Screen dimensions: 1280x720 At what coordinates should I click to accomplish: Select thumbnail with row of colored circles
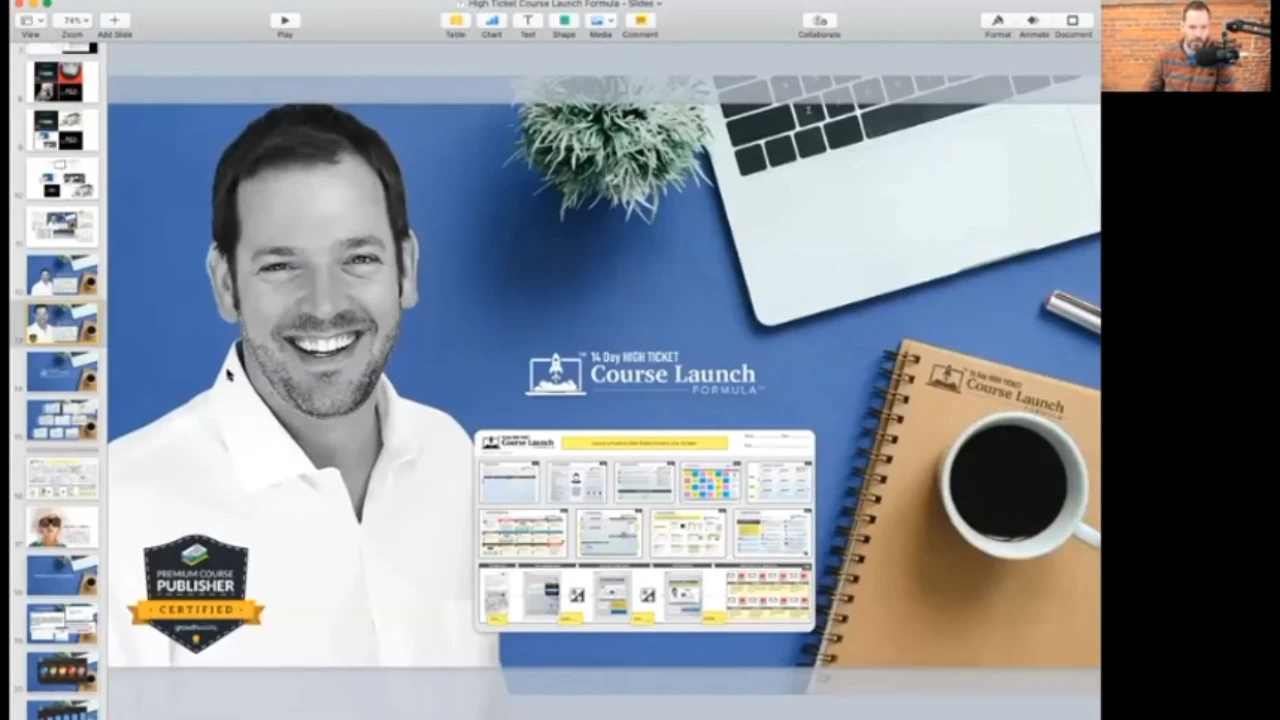point(62,672)
